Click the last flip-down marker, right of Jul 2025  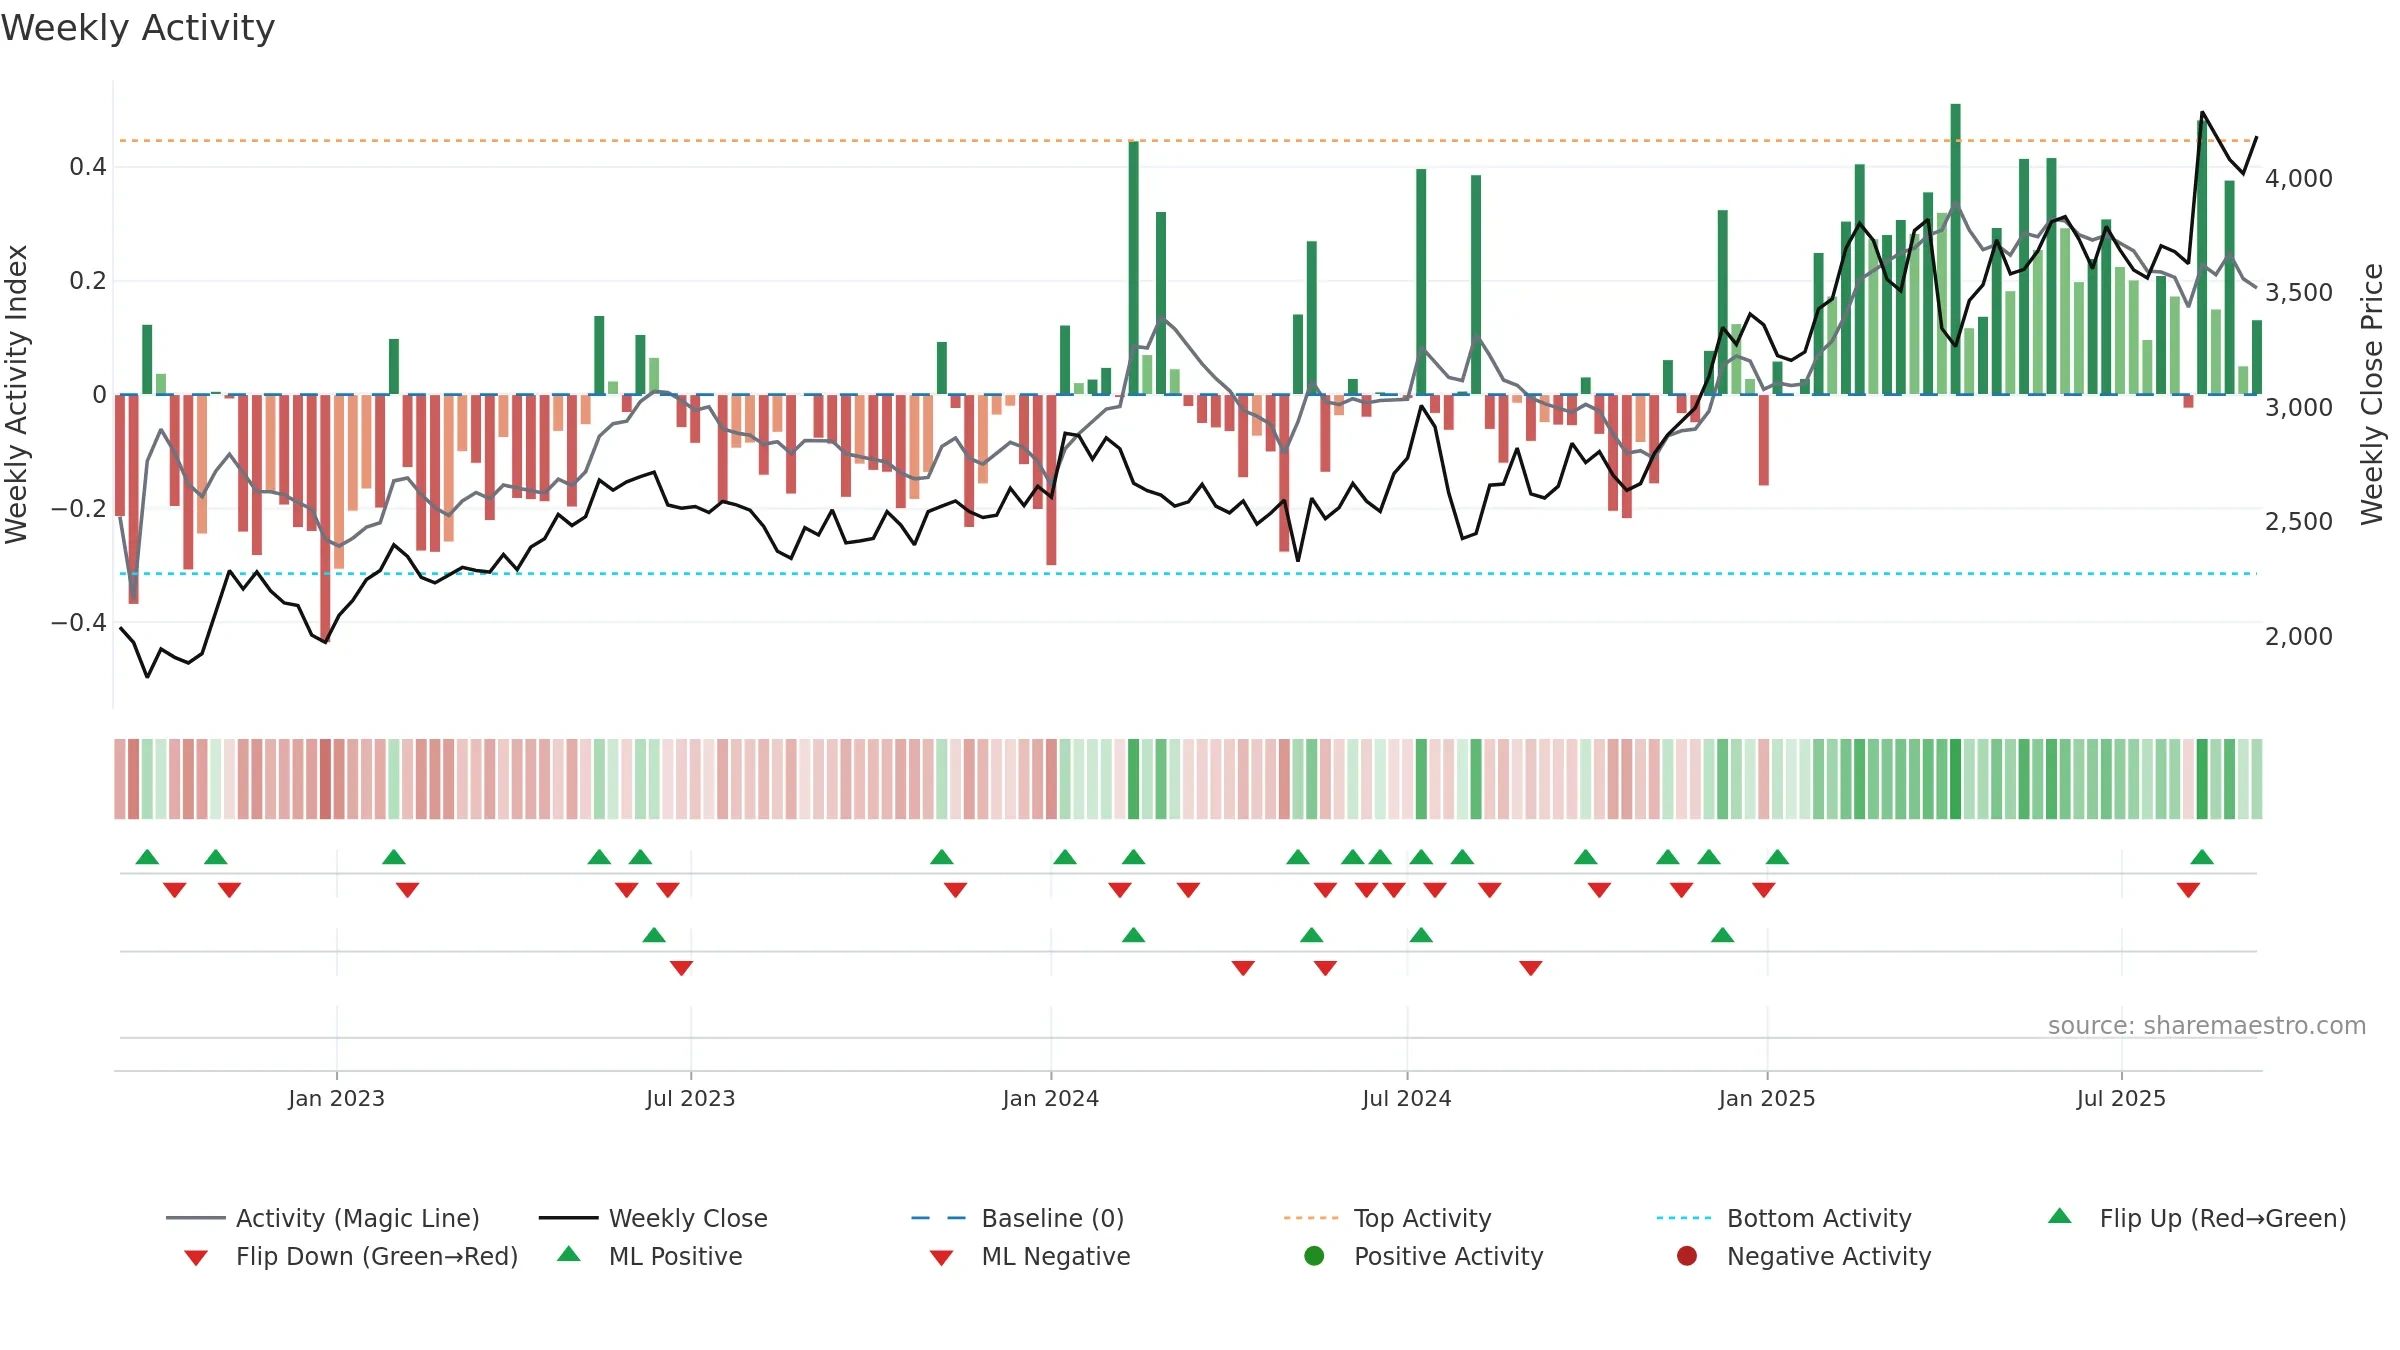[2188, 890]
